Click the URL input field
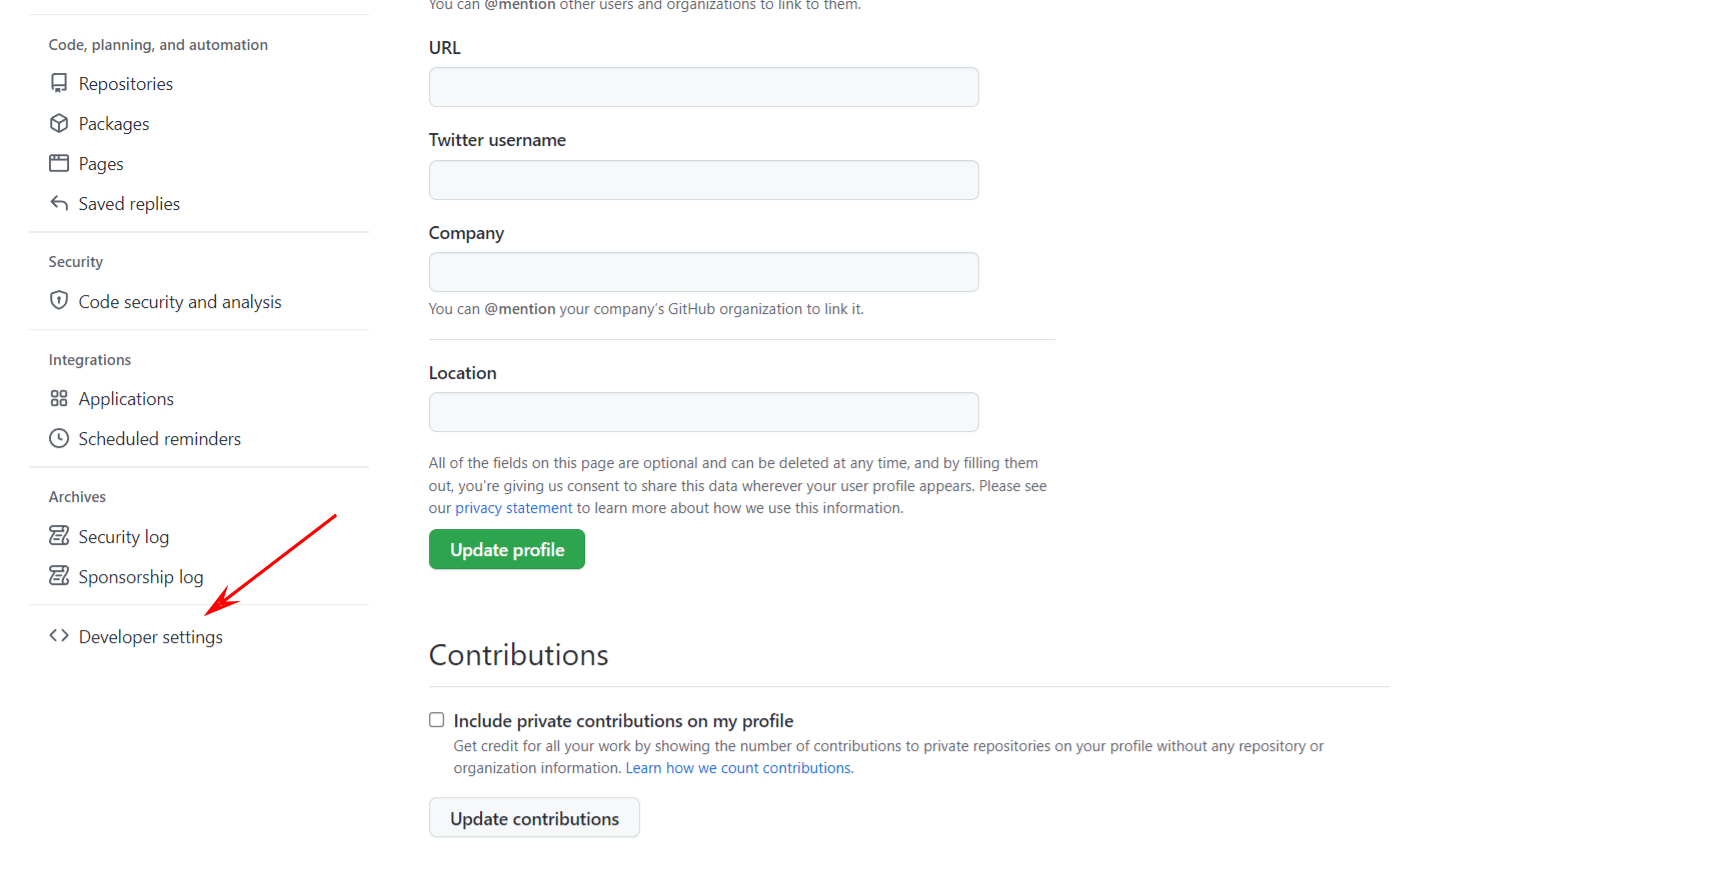 pos(703,87)
